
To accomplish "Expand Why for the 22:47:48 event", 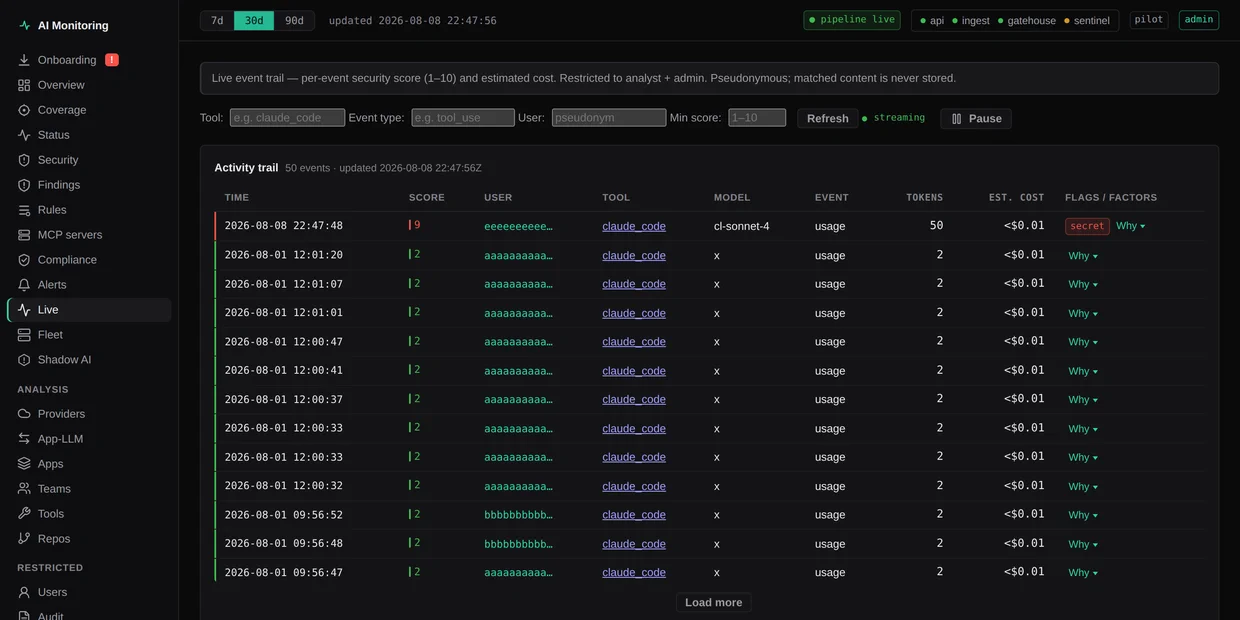I will (1131, 226).
